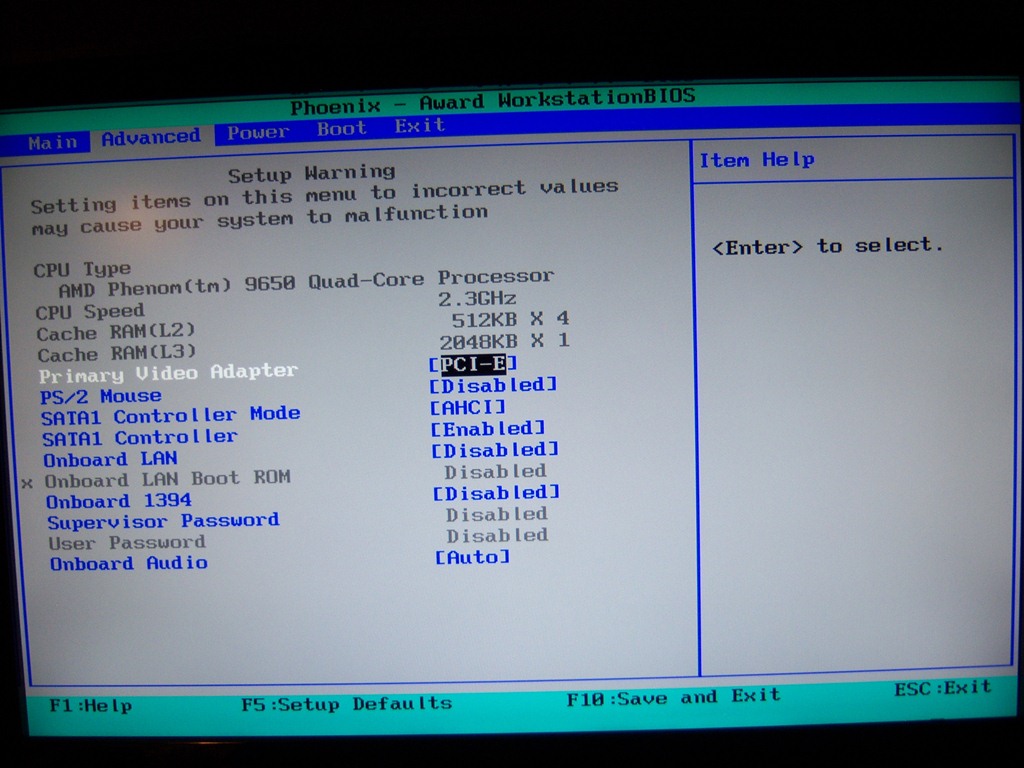
Task: Change the Onboard LAN Disabled value
Action: tap(495, 450)
